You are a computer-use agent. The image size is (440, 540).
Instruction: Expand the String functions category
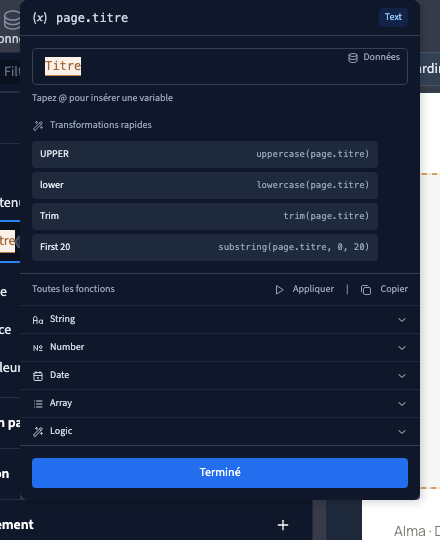[x=220, y=319]
